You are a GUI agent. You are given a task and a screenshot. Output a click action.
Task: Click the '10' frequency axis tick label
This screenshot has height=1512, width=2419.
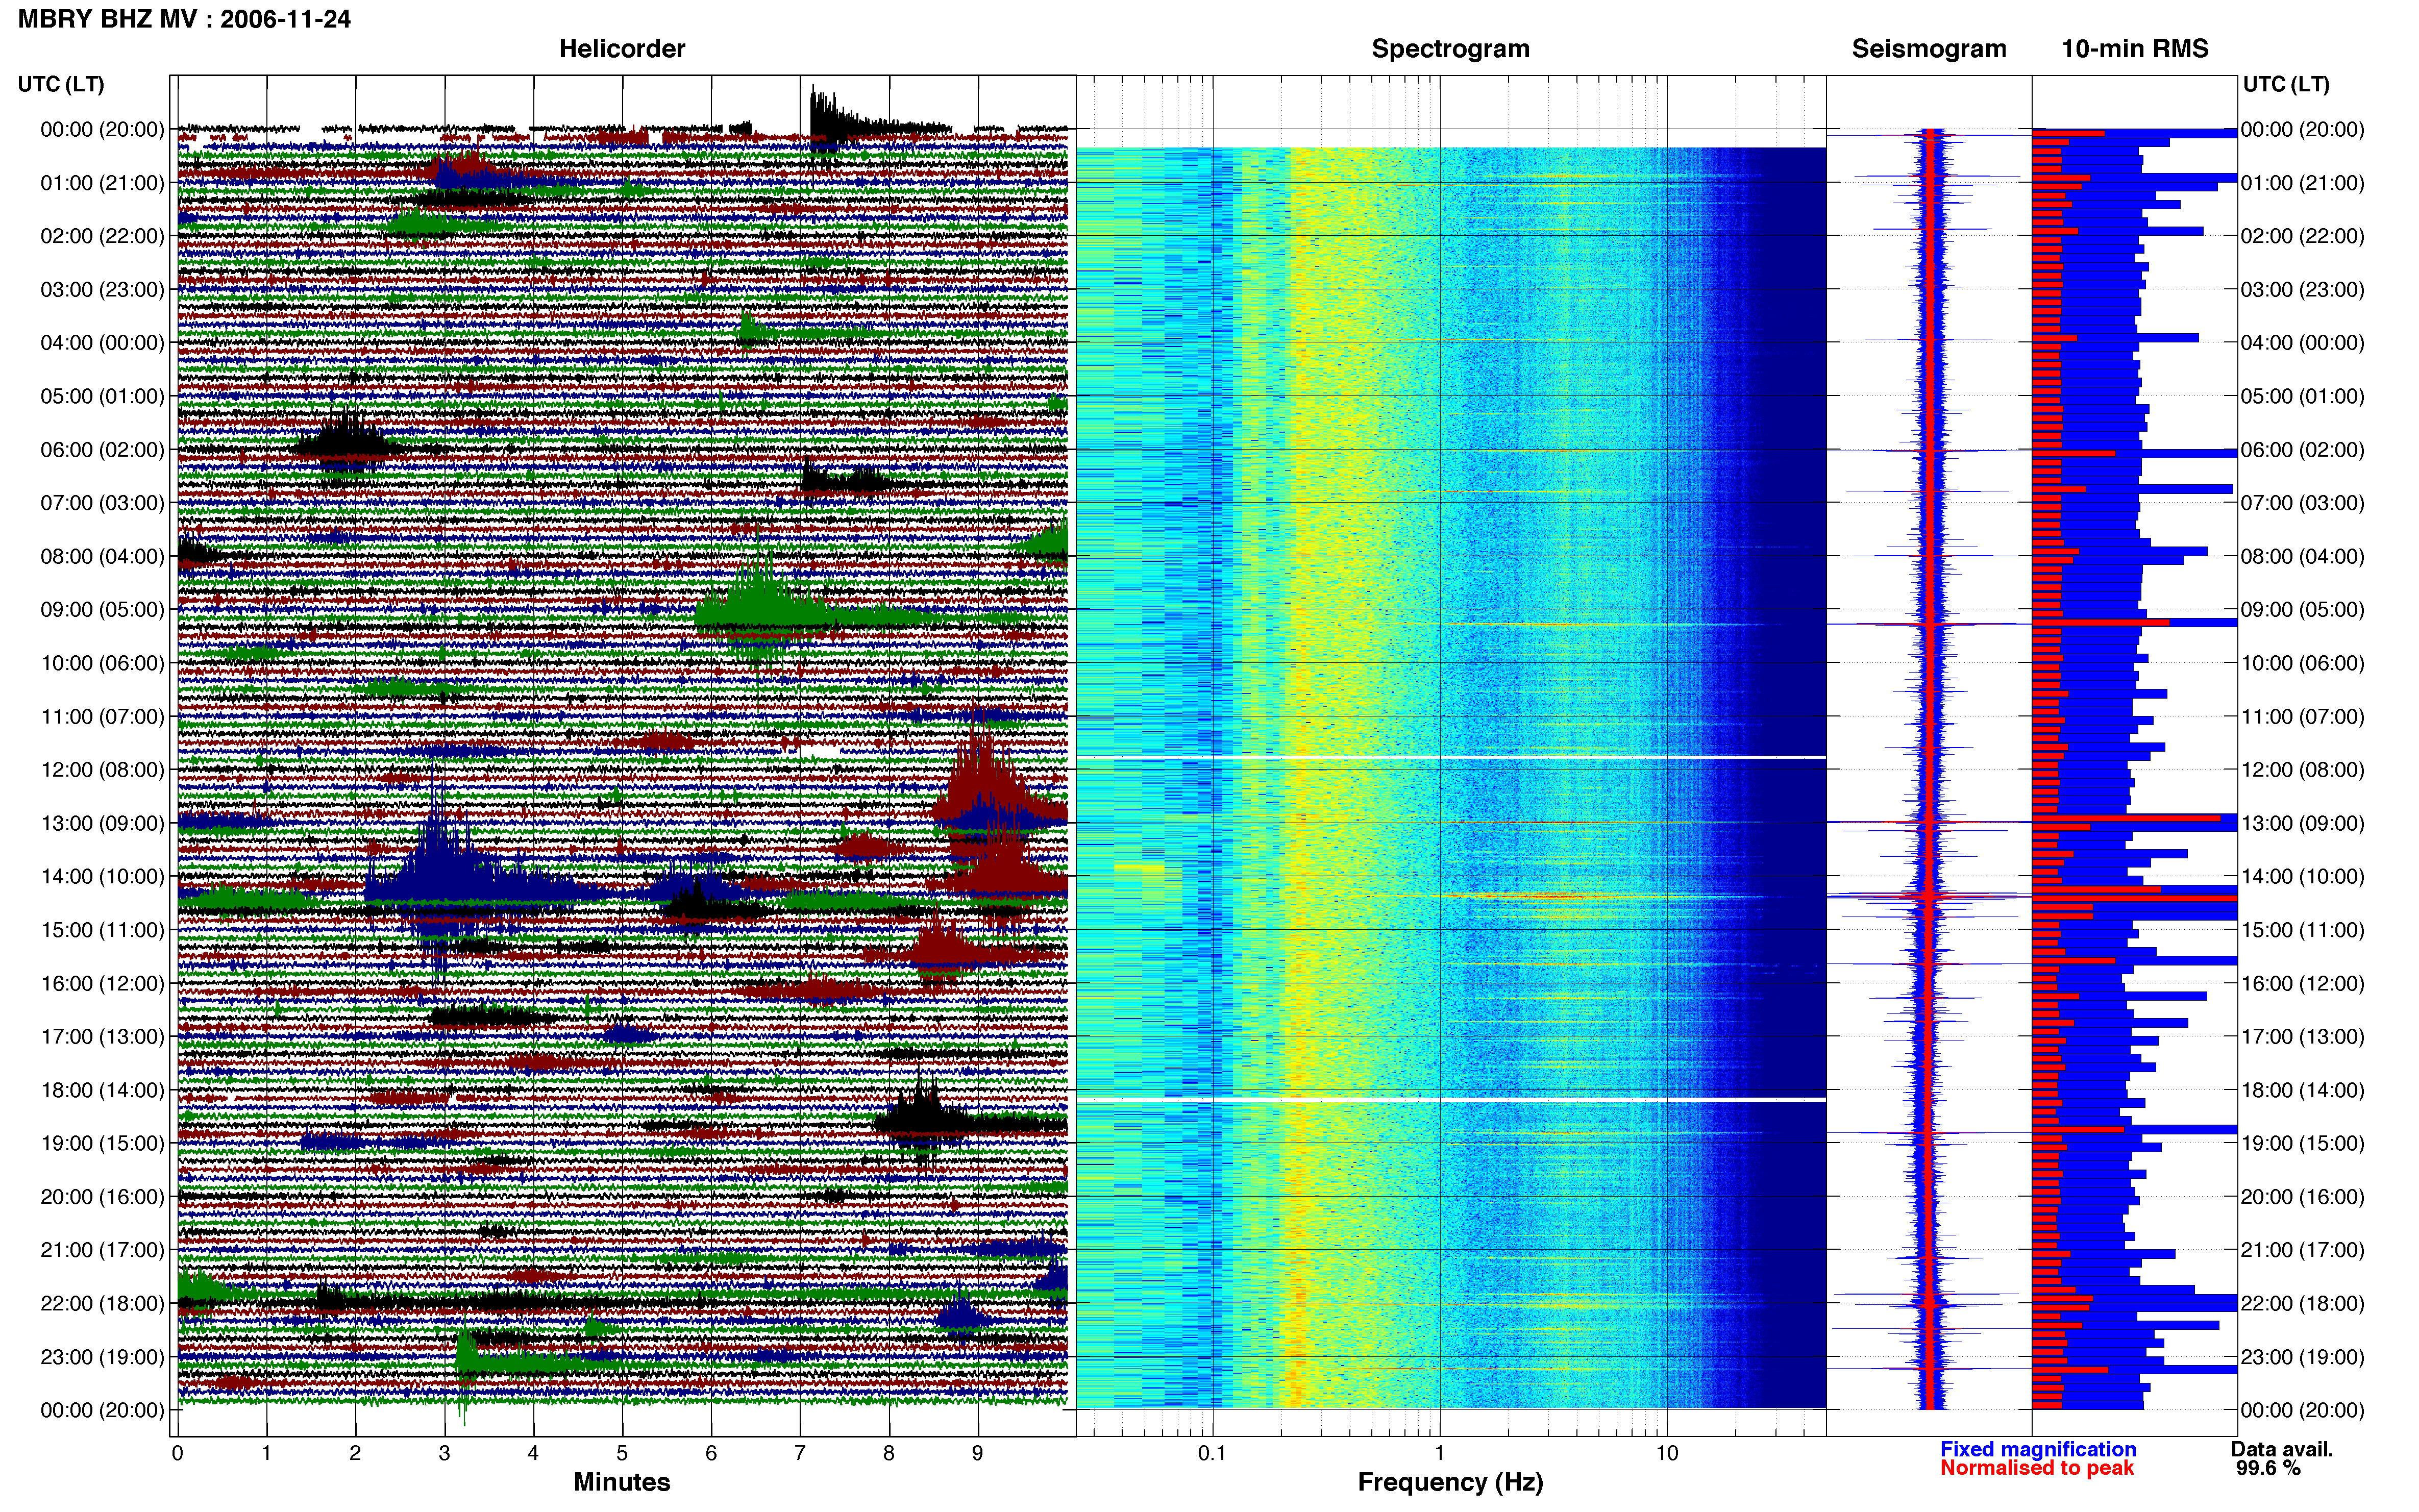tap(1666, 1453)
